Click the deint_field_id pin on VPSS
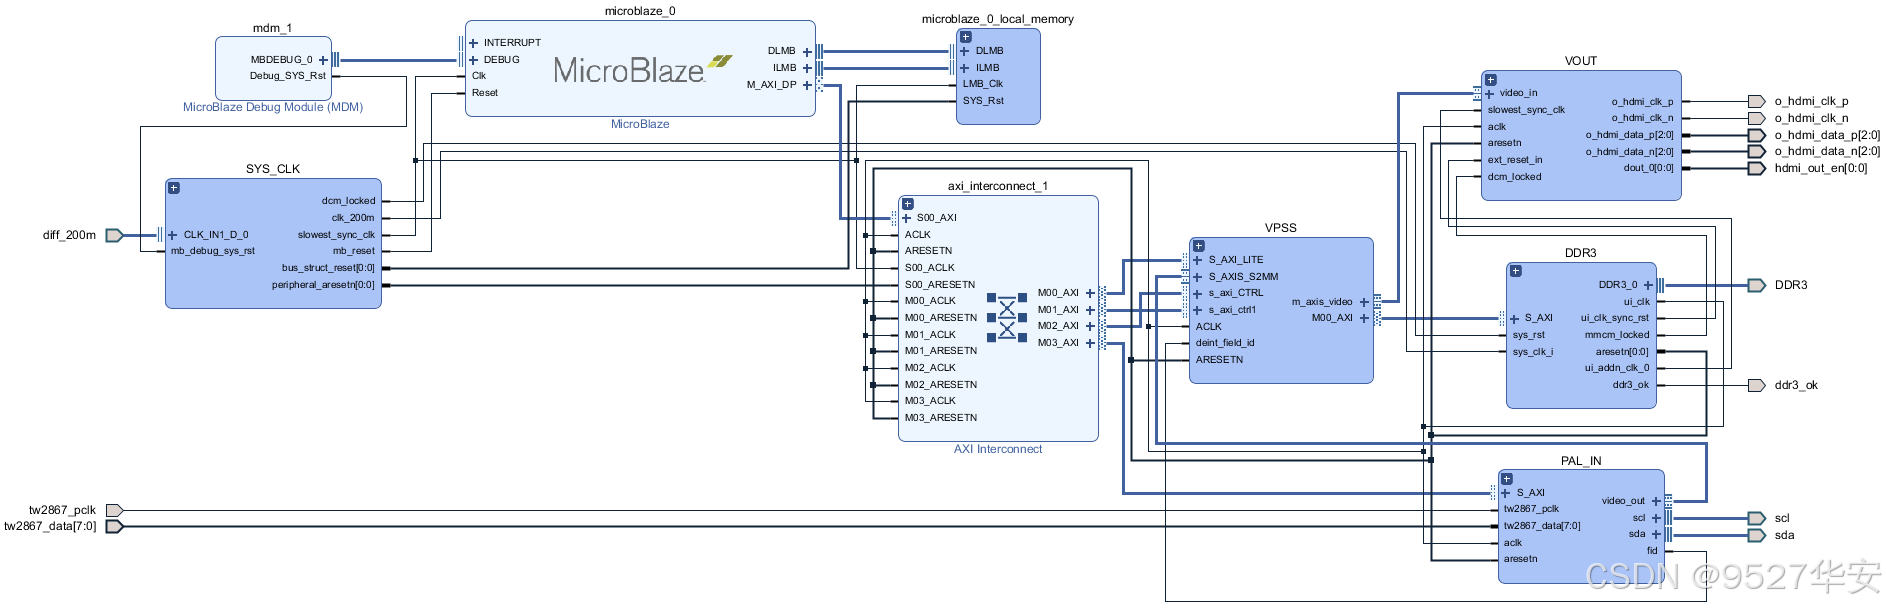 coord(1225,343)
